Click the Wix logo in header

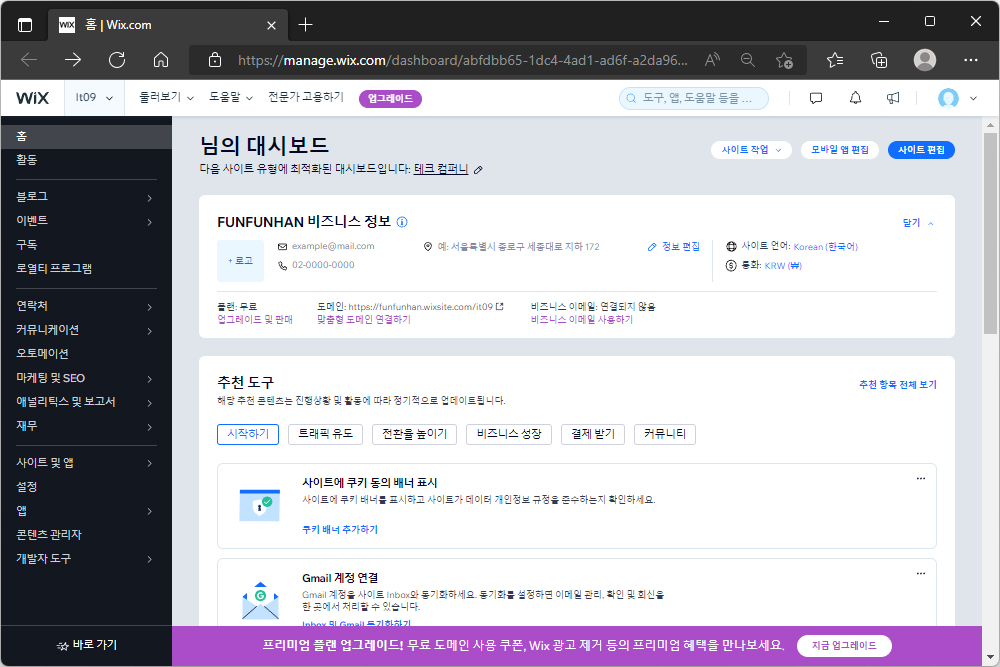tap(32, 98)
